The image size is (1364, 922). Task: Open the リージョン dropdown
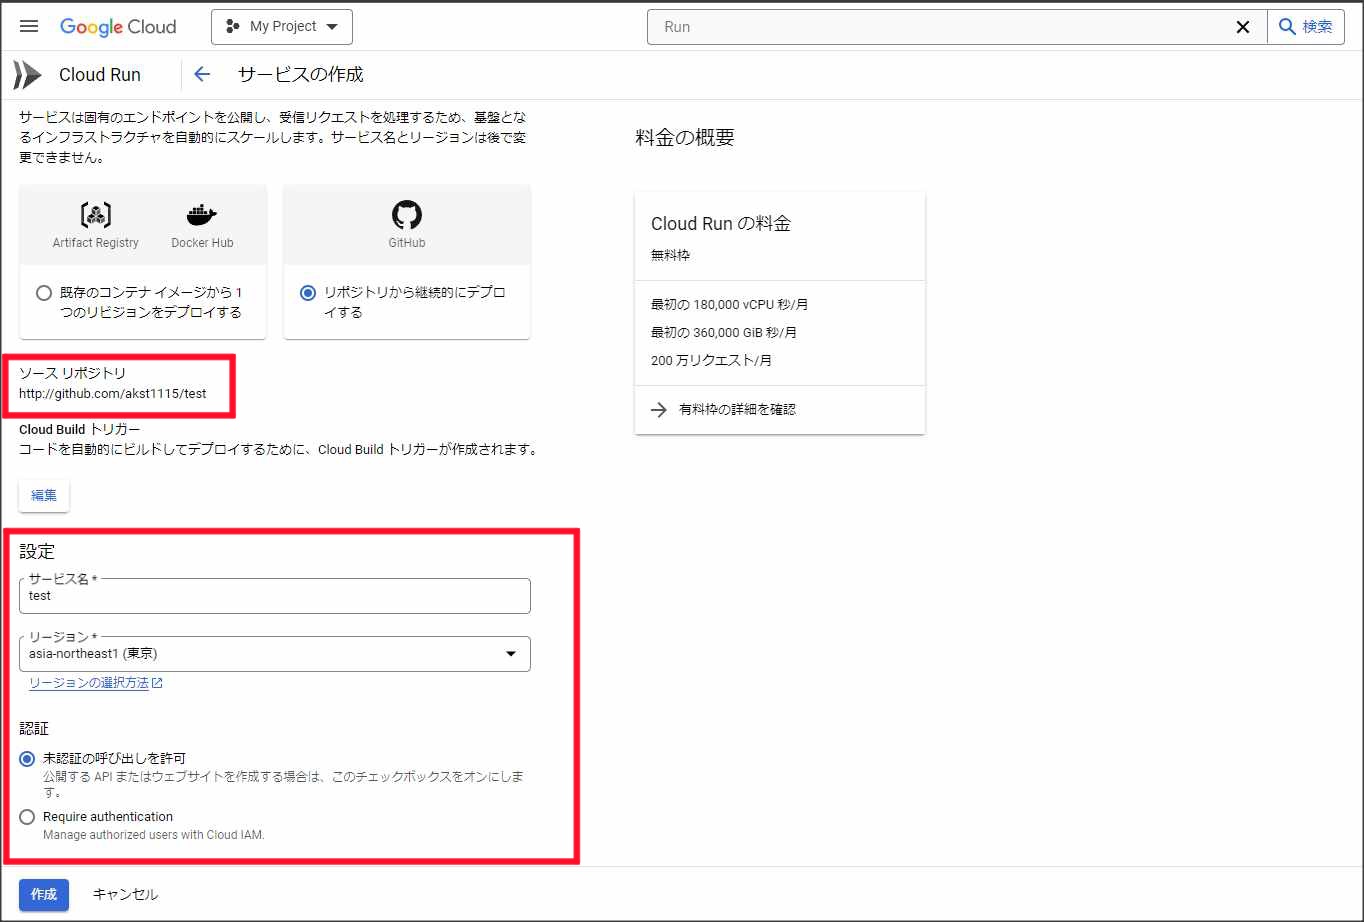(275, 654)
